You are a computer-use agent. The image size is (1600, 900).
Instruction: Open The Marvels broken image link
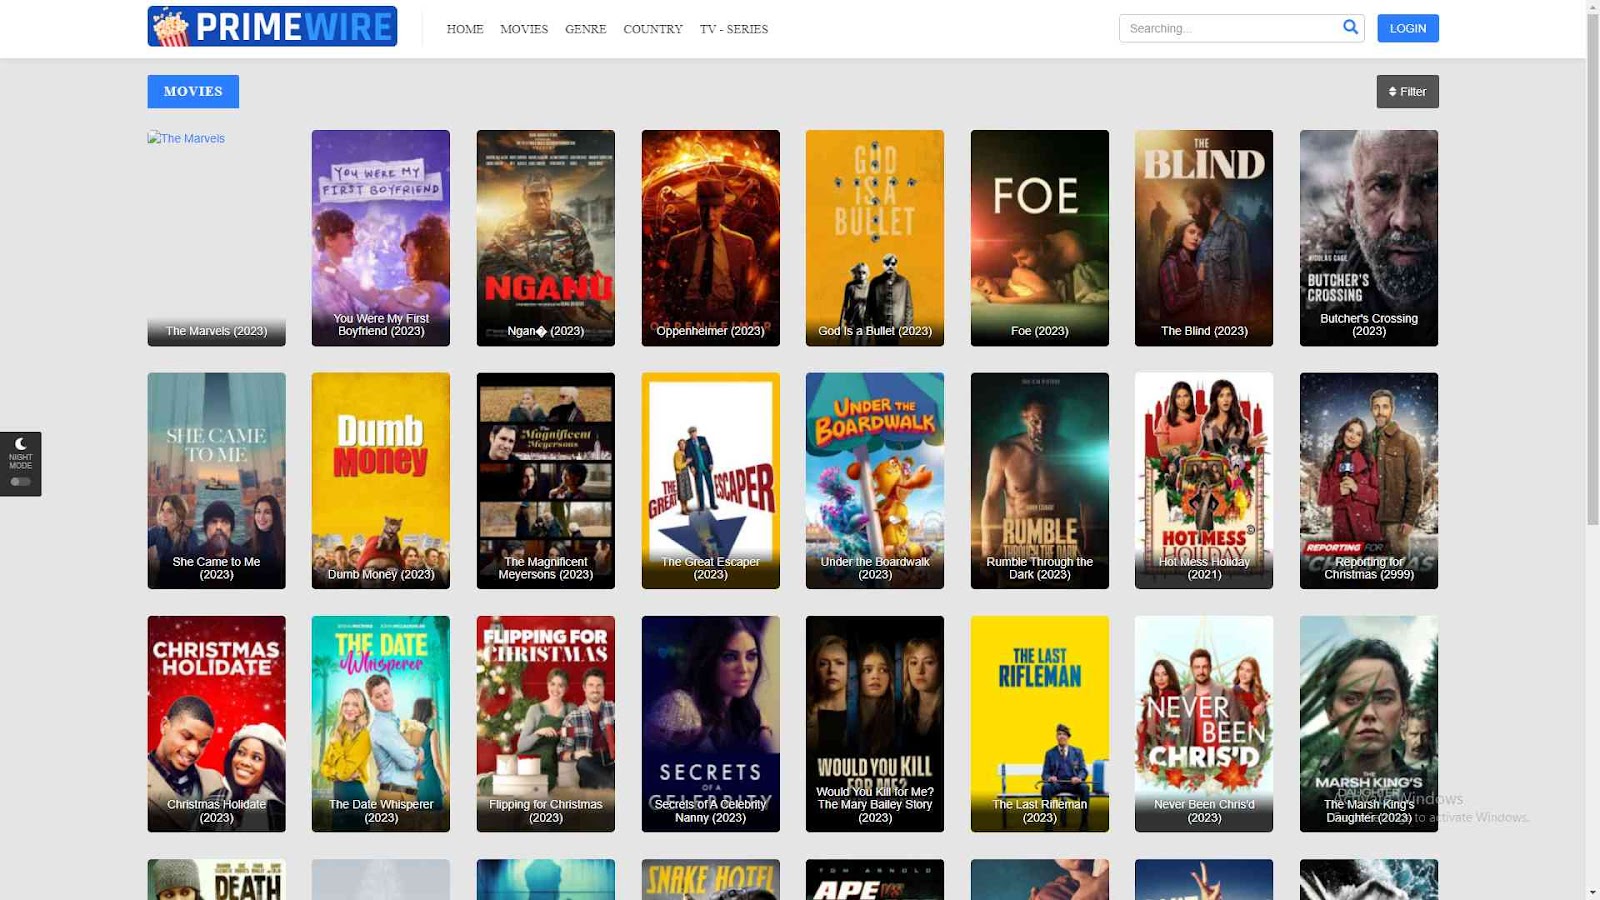(x=186, y=139)
